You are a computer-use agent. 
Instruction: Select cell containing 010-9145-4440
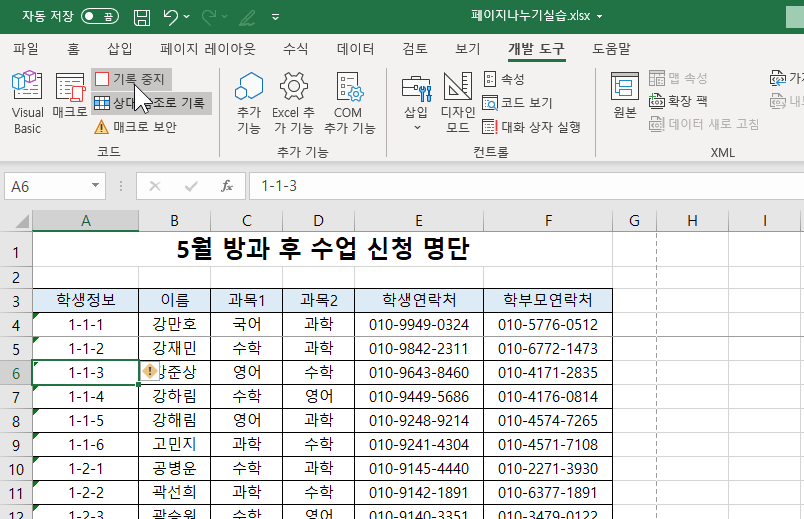[418, 469]
